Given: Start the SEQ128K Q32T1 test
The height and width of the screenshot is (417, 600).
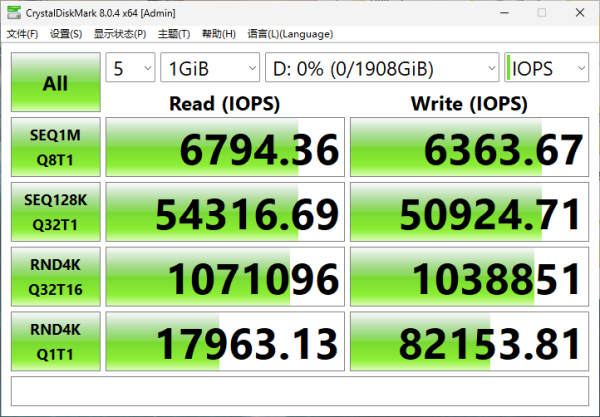Looking at the screenshot, I should (56, 212).
